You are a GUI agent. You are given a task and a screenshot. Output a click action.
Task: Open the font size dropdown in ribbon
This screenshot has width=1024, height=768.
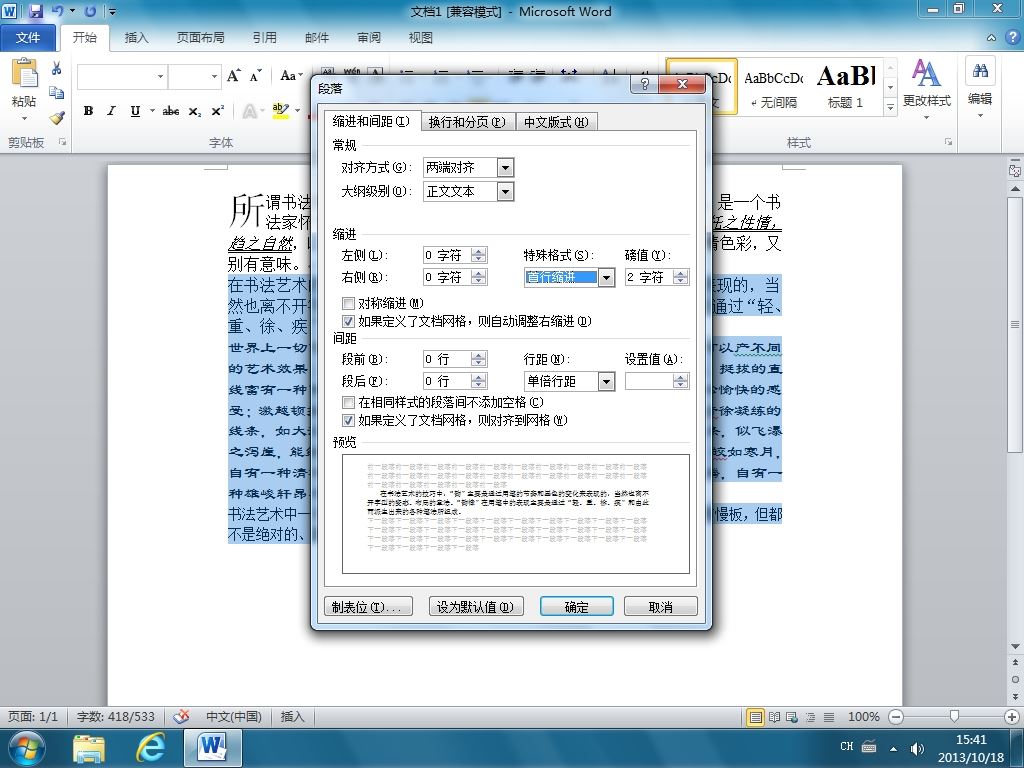[x=214, y=76]
